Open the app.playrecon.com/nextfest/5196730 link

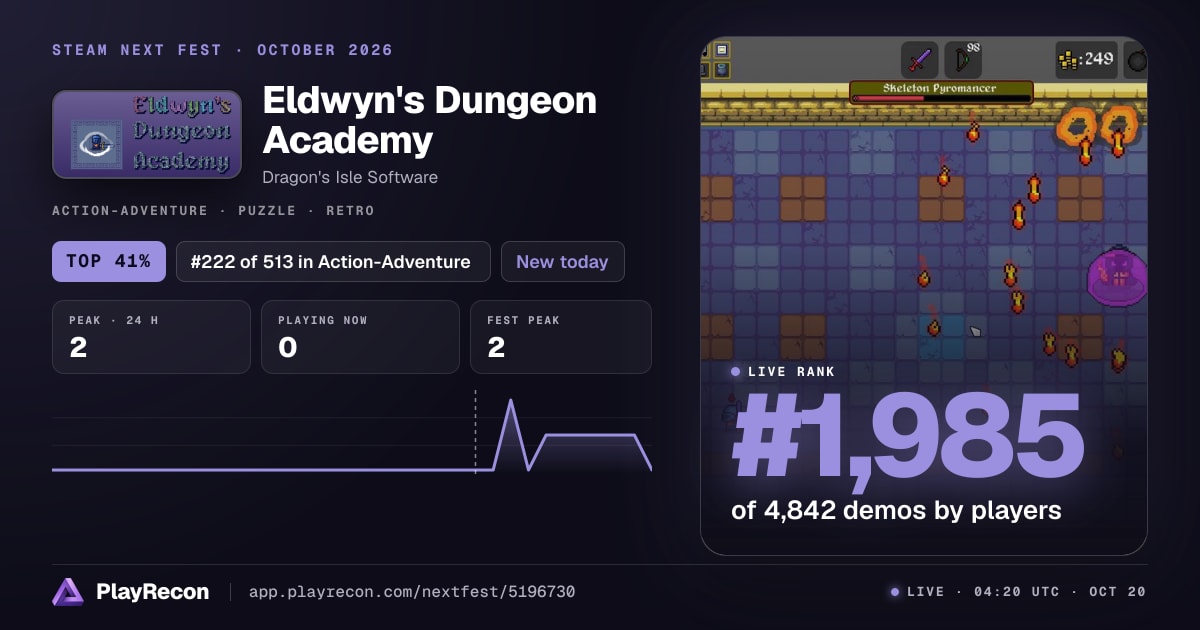click(411, 592)
